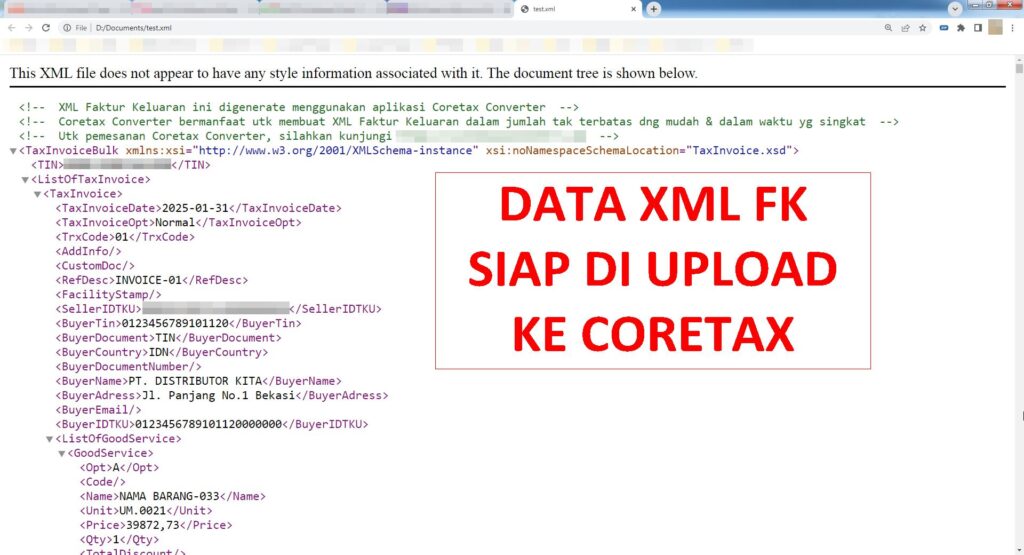Click the BuyerName PT. DISTRIBUTOR KITA
The width and height of the screenshot is (1024, 555).
[x=195, y=381]
